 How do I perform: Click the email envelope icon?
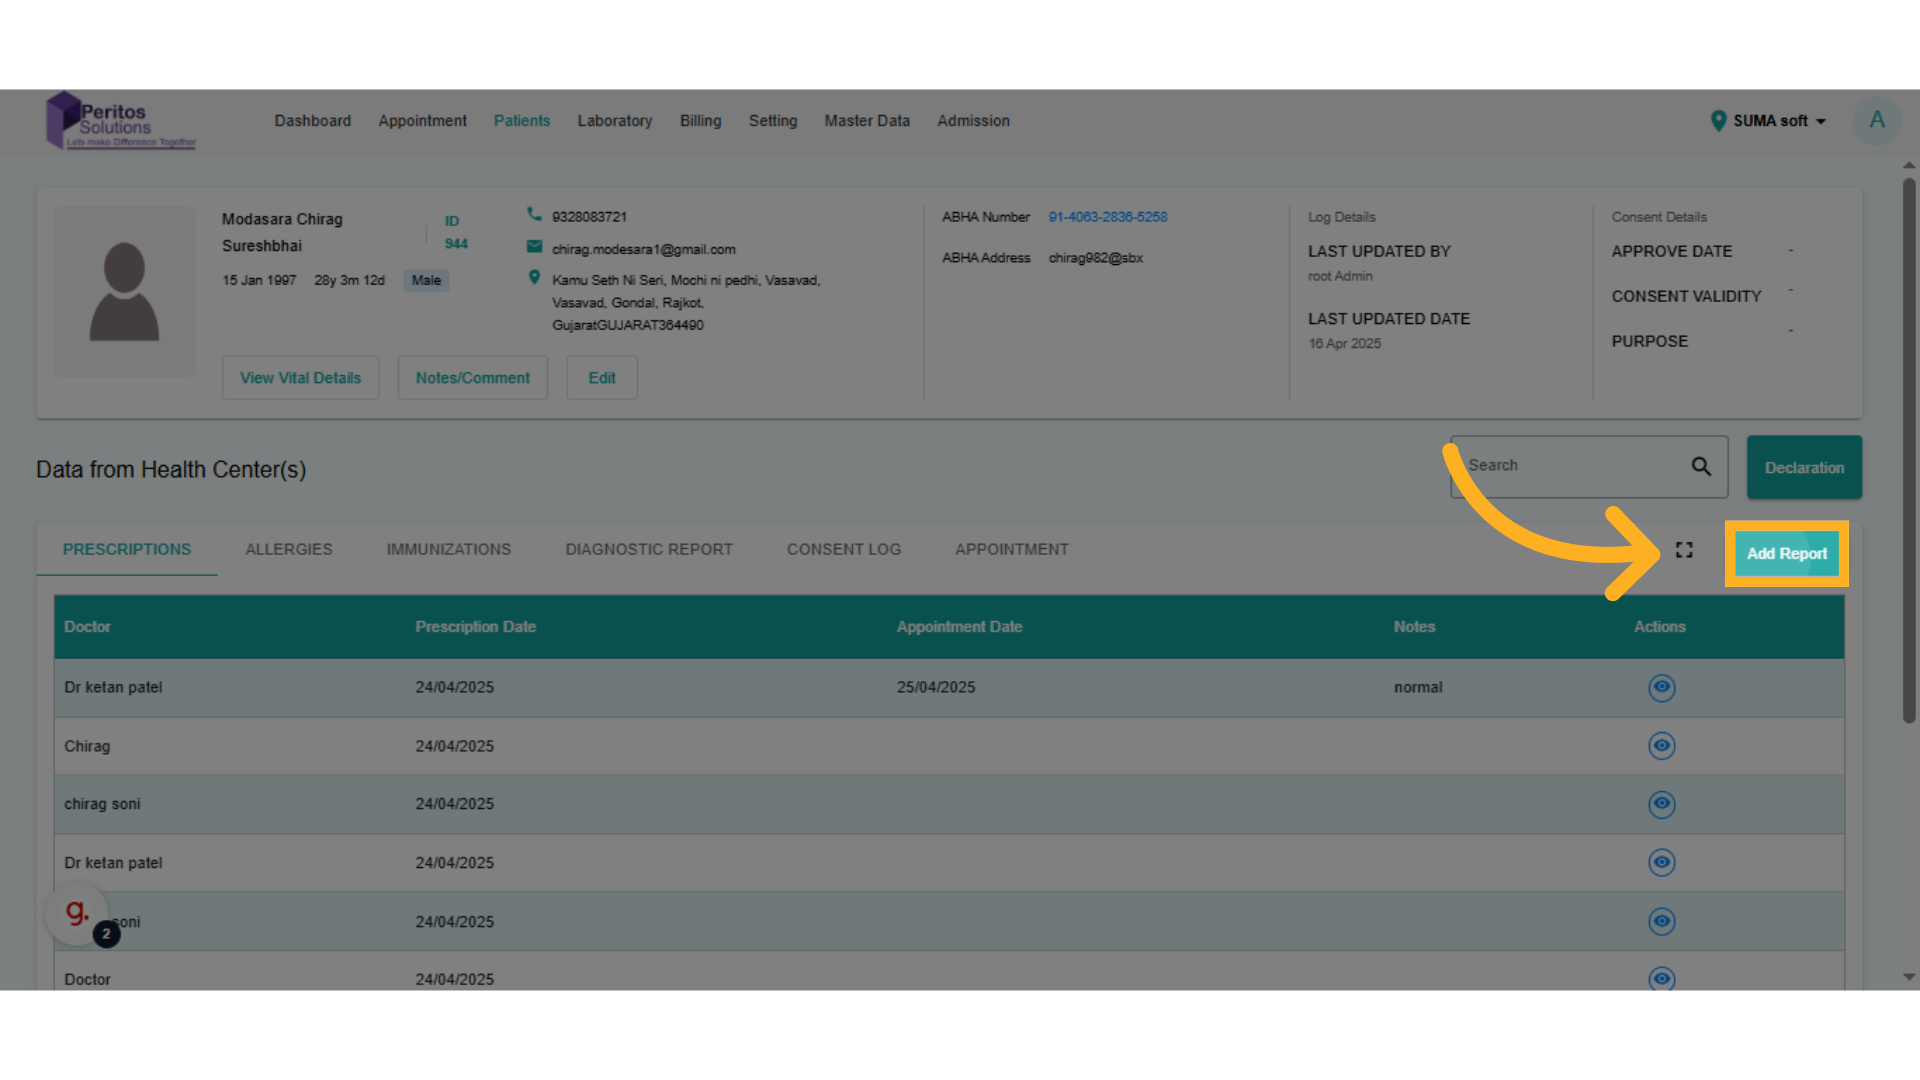coord(534,247)
